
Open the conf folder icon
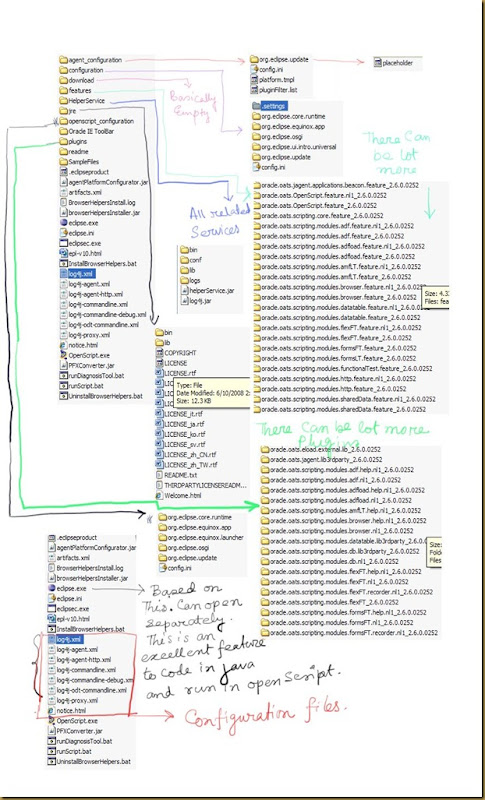[184, 260]
